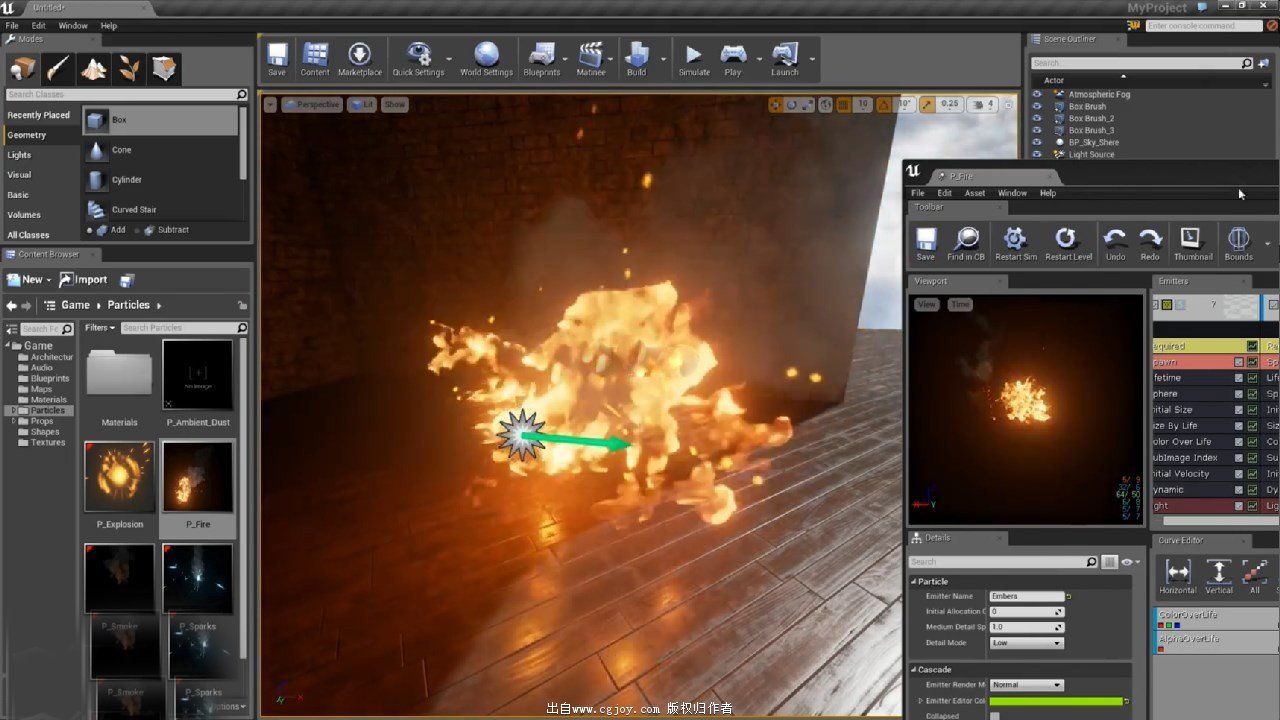
Task: Click the Save button in main toolbar
Action: pos(277,59)
